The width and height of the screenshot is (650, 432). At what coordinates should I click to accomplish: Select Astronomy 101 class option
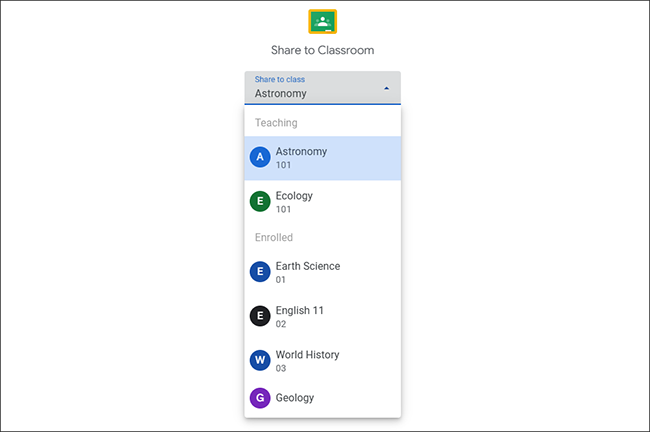(x=323, y=158)
